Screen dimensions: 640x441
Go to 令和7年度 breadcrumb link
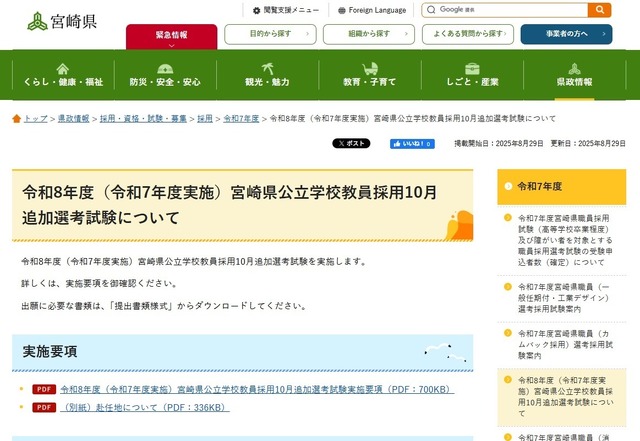click(x=241, y=119)
